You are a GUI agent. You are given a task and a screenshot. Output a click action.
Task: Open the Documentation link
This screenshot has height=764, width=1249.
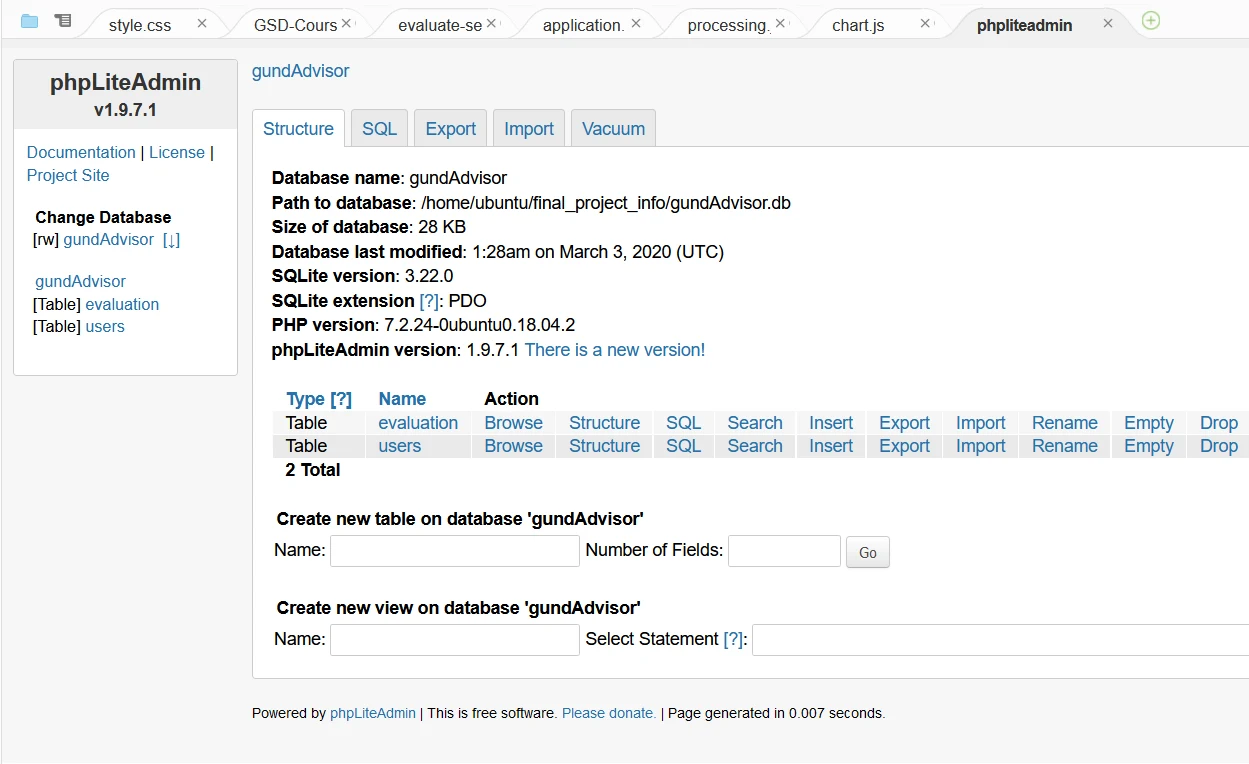point(81,152)
